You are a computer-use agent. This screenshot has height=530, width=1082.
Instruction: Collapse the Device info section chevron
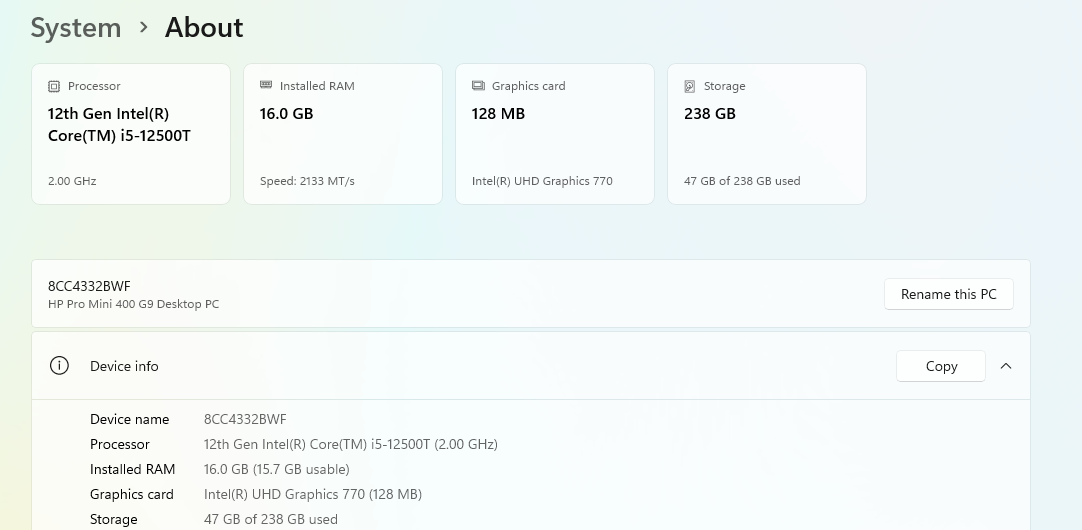(1006, 366)
